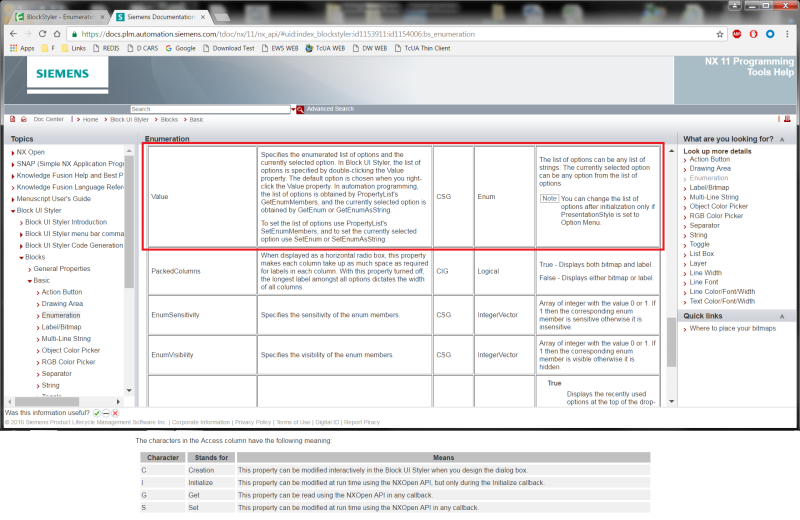Screen dimensions: 800x520
Task: Click the PDF document icon in breadcrumb bar
Action: coord(13,119)
